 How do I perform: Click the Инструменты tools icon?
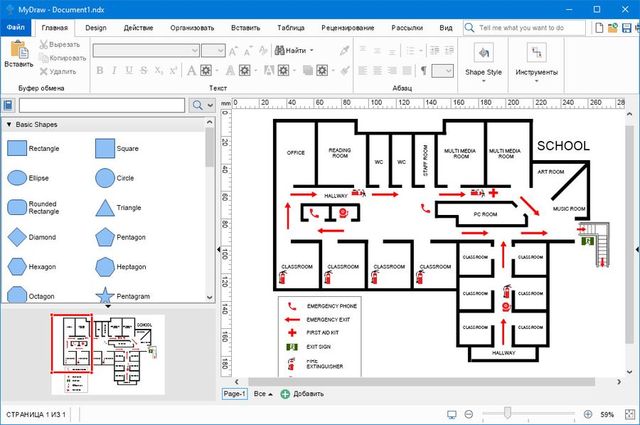point(536,52)
